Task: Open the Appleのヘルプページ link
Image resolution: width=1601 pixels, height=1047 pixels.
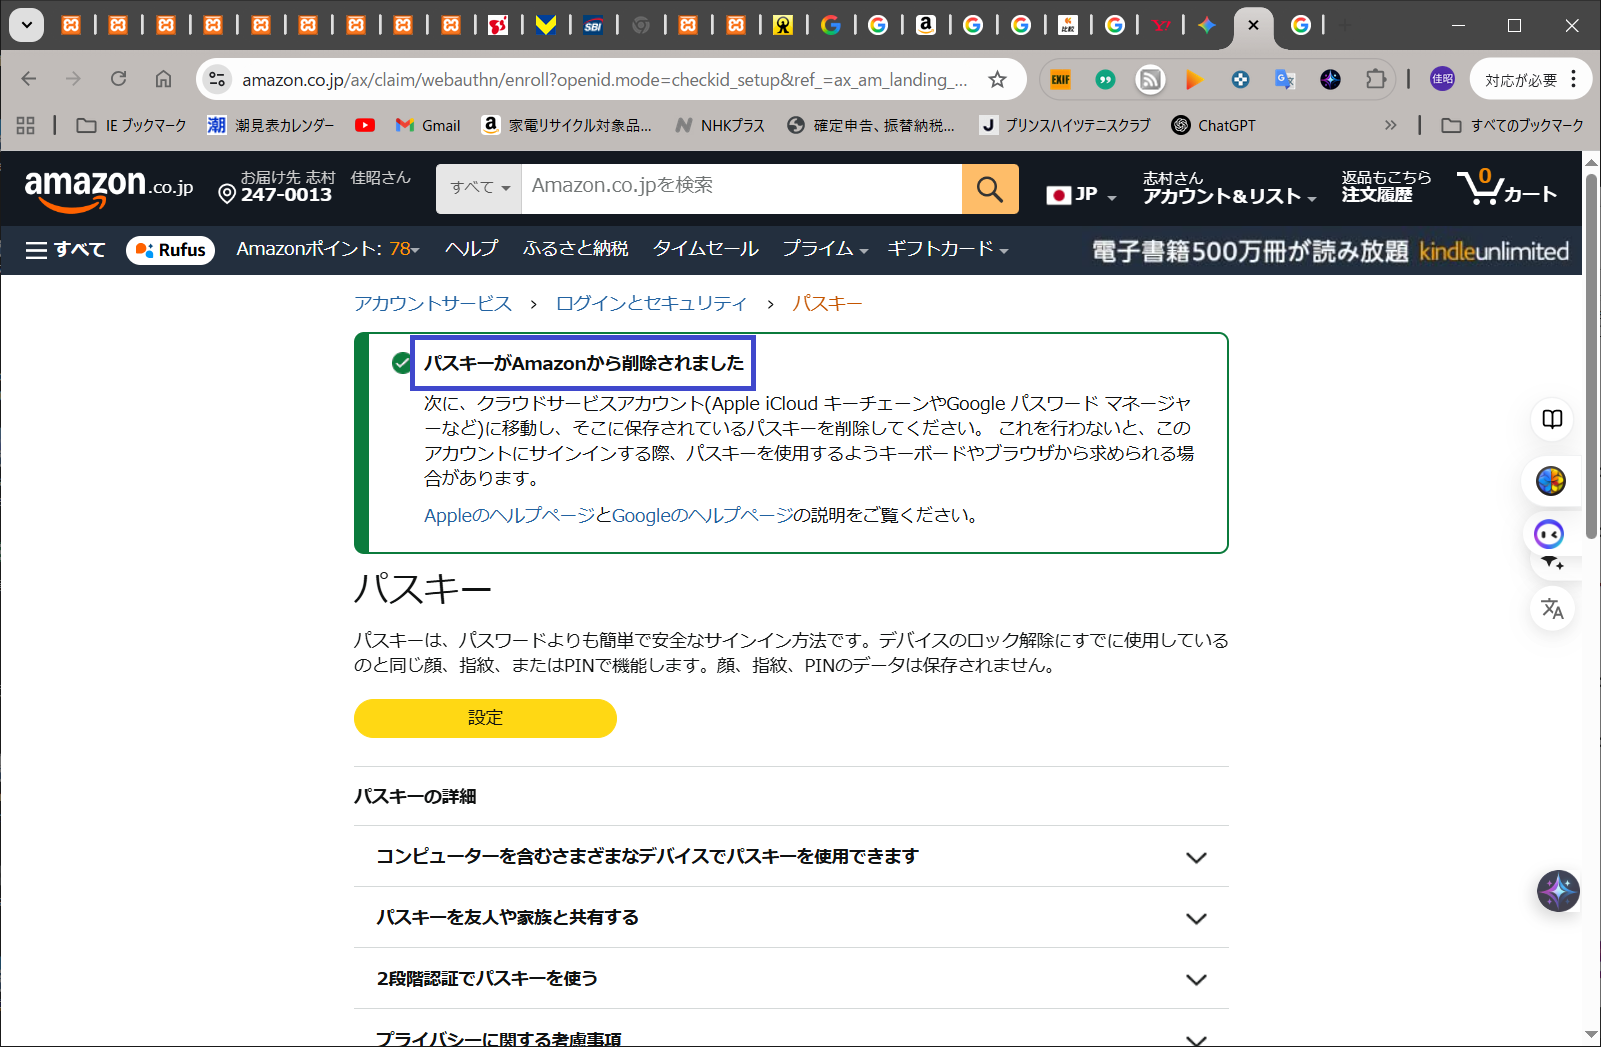Action: [509, 516]
